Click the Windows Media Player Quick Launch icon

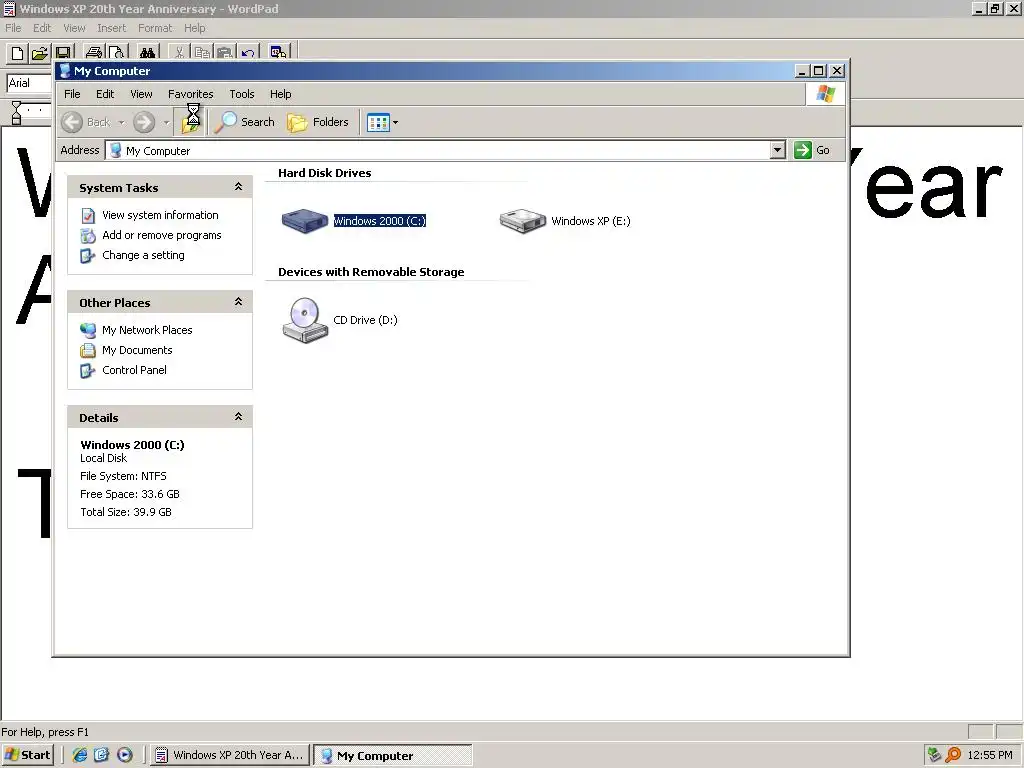(x=124, y=755)
